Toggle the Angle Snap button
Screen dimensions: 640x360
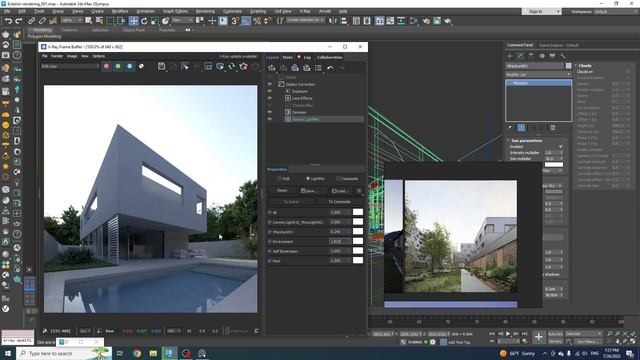(246, 20)
